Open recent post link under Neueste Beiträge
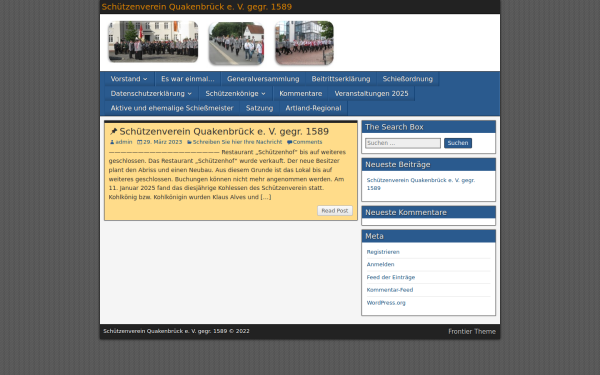600x375 pixels. [421, 184]
